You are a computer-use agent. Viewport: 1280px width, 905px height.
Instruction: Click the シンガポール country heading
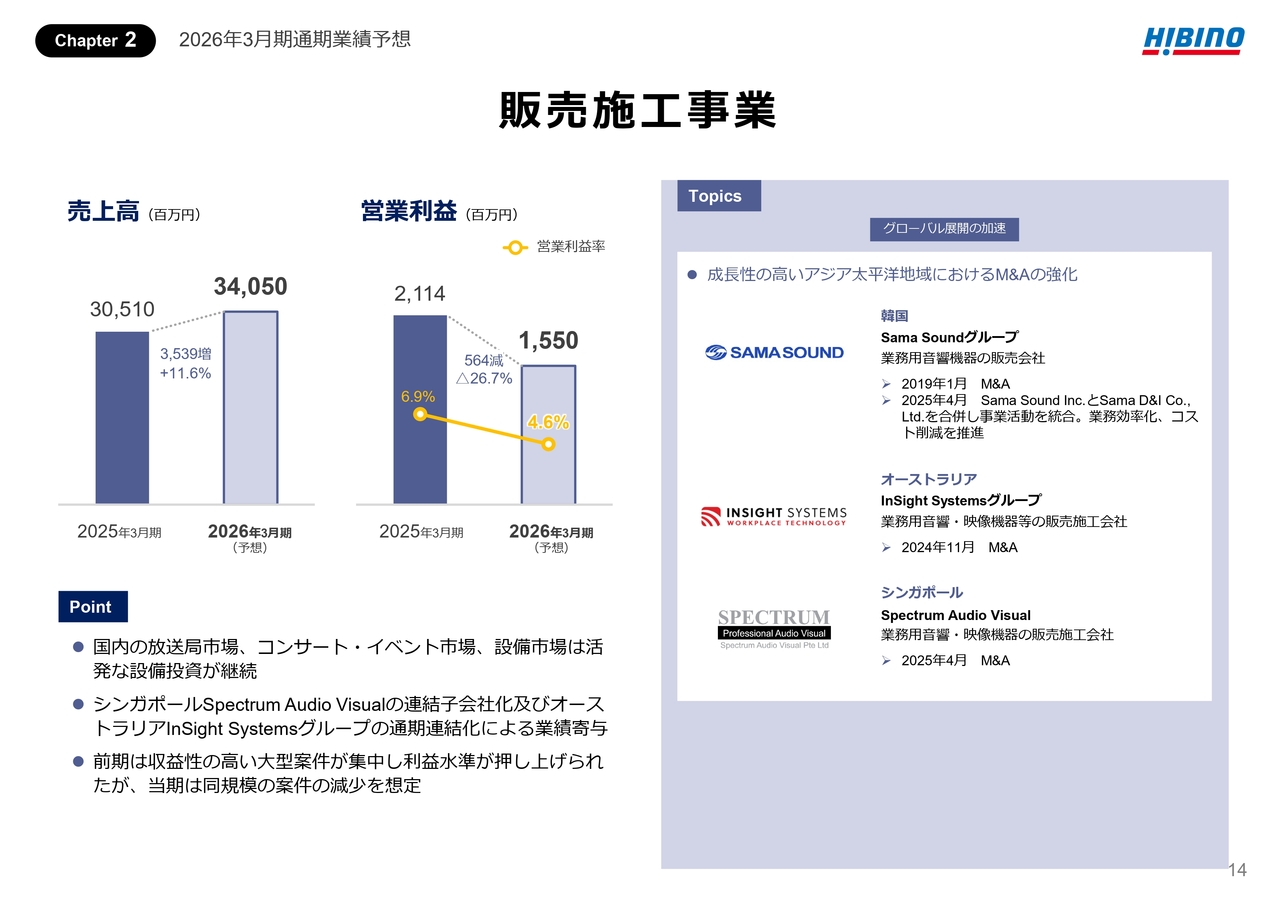tap(921, 592)
